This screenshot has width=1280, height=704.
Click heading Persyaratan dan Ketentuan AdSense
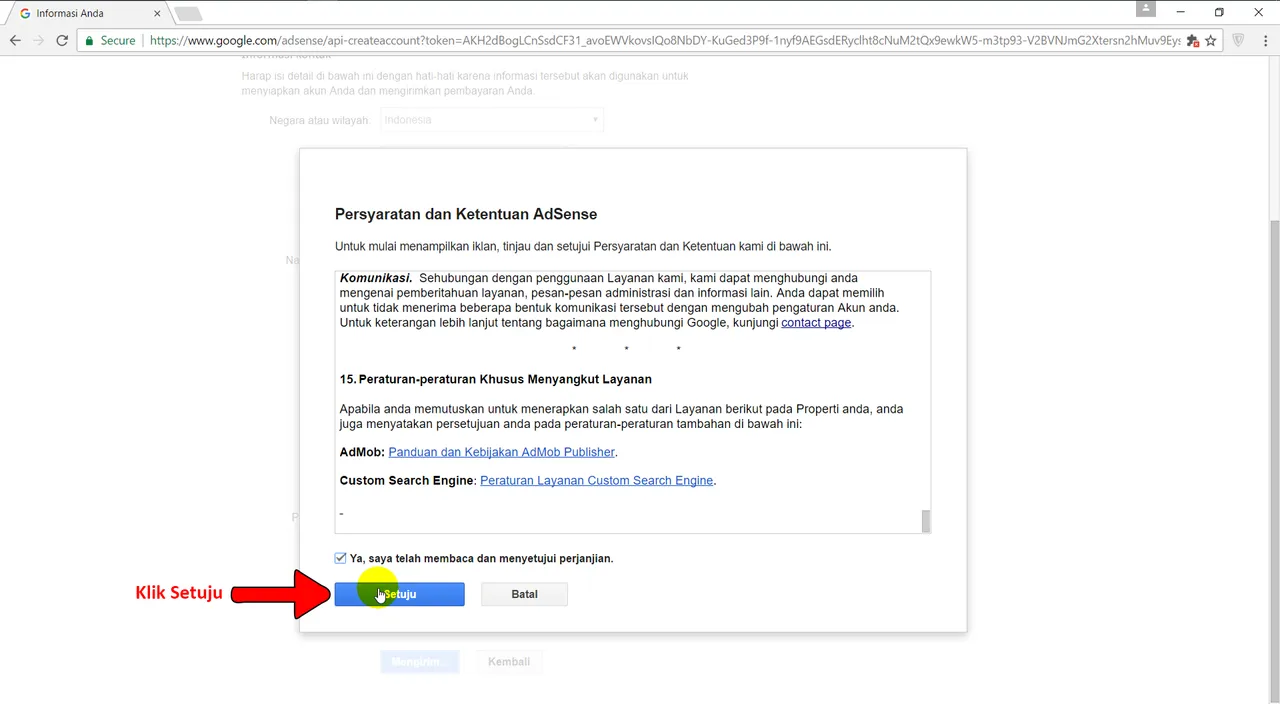coord(466,214)
